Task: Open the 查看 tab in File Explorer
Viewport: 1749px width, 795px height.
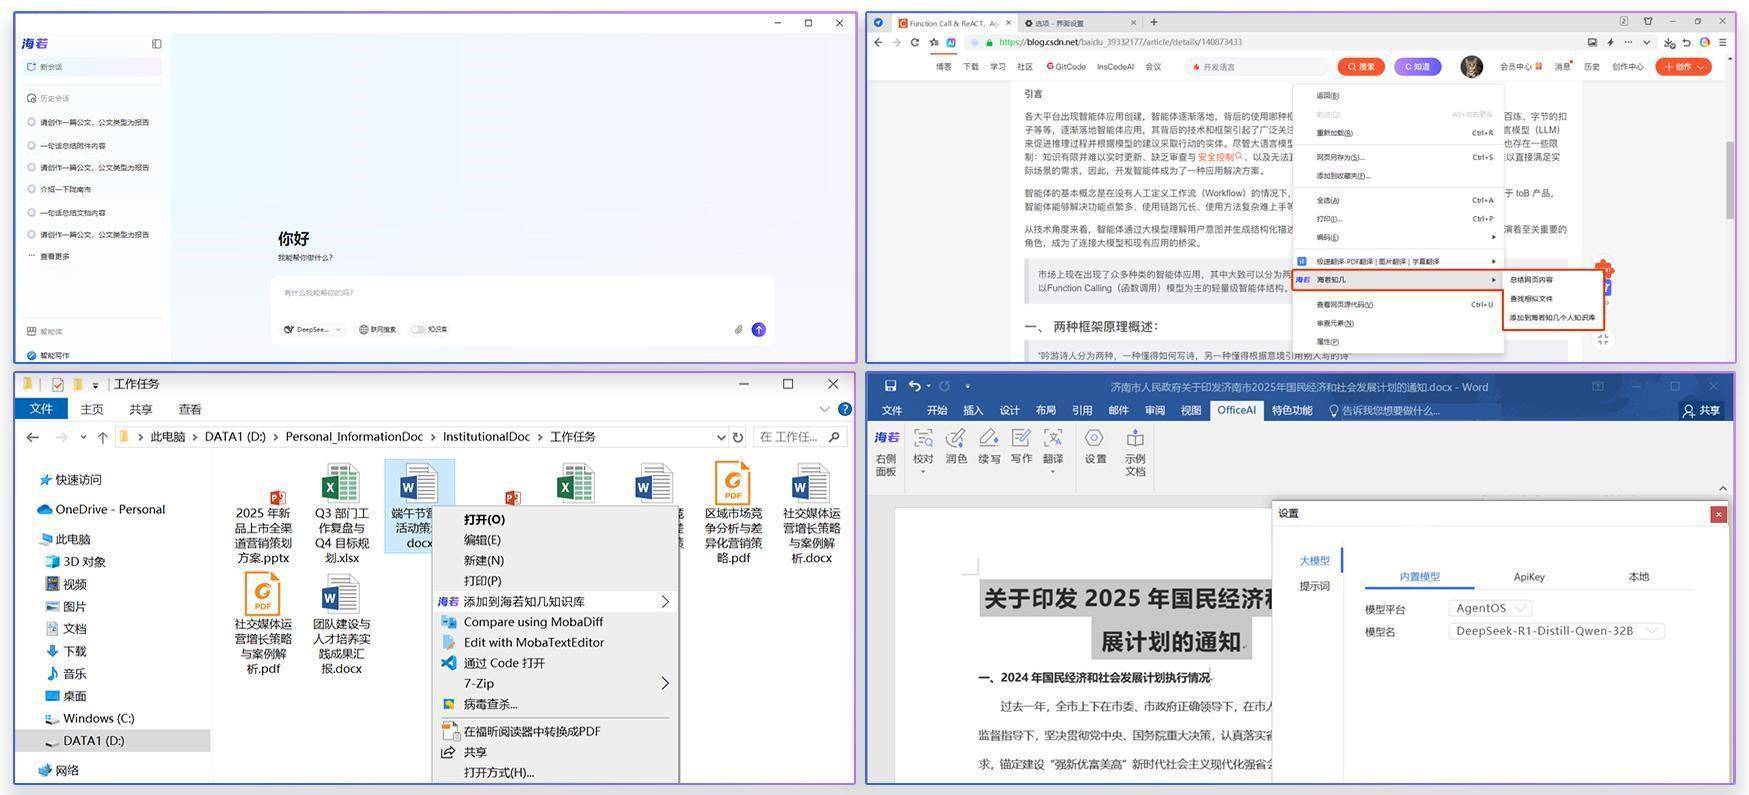Action: (190, 409)
